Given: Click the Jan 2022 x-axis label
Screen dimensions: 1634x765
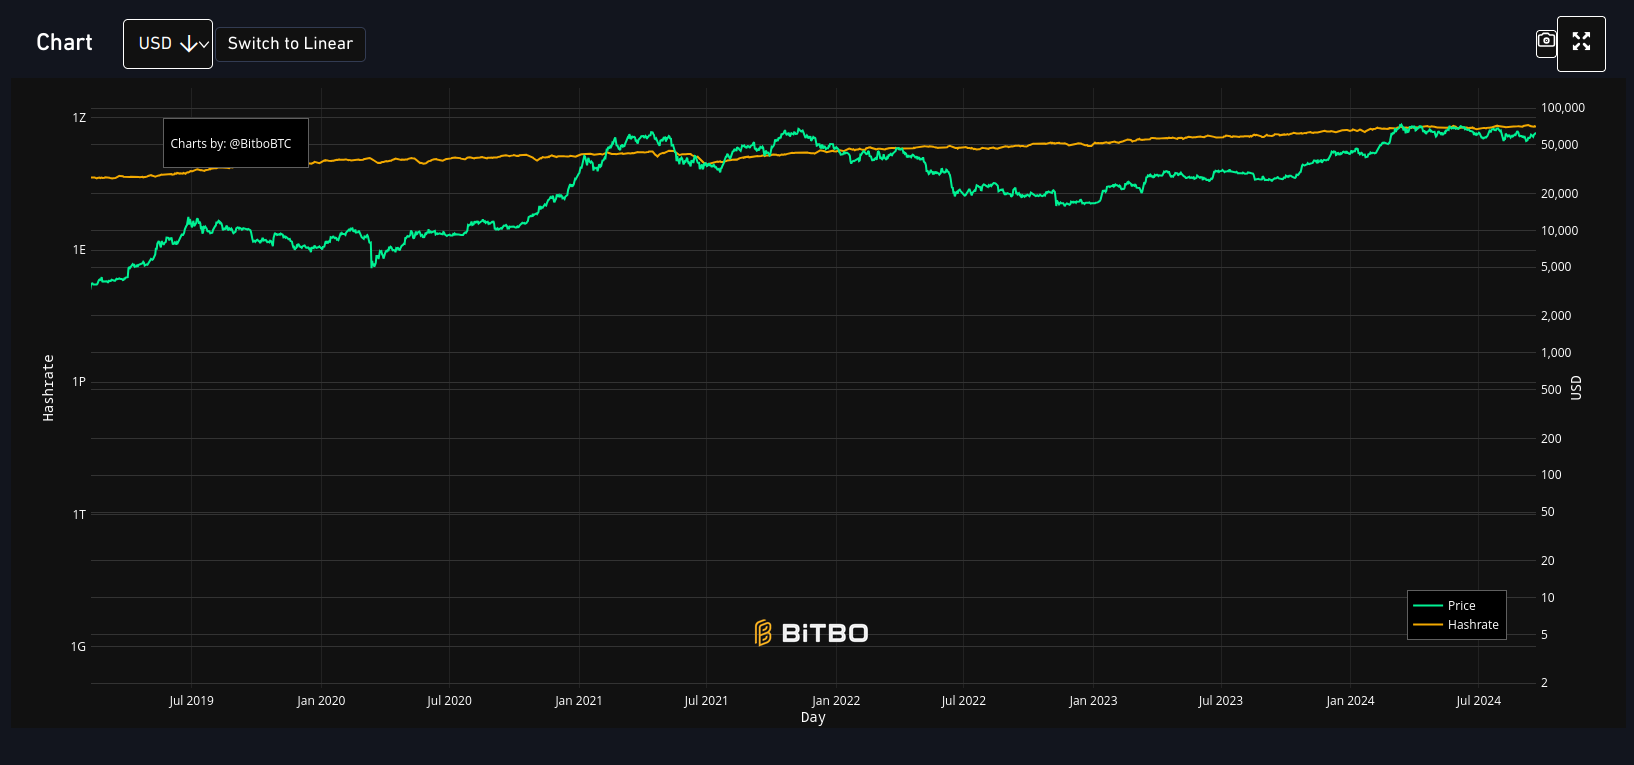Looking at the screenshot, I should (x=835, y=701).
